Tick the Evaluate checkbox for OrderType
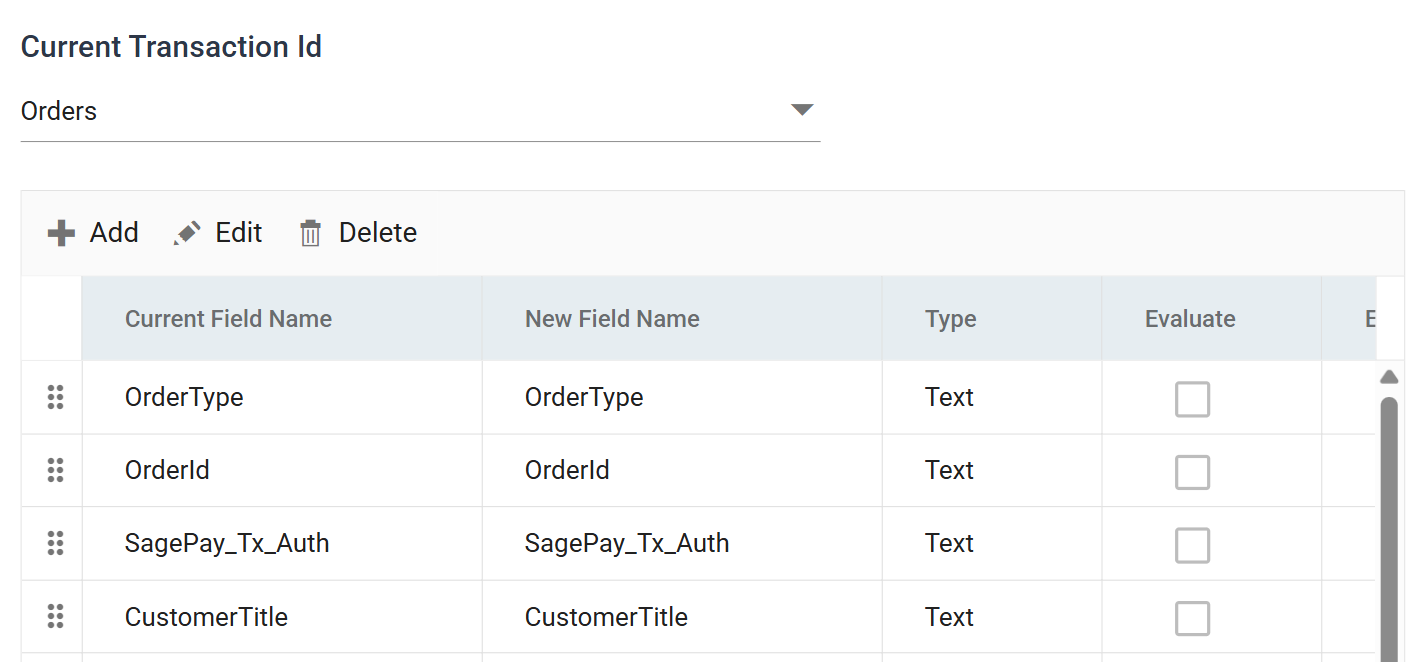The image size is (1424, 662). (1192, 399)
